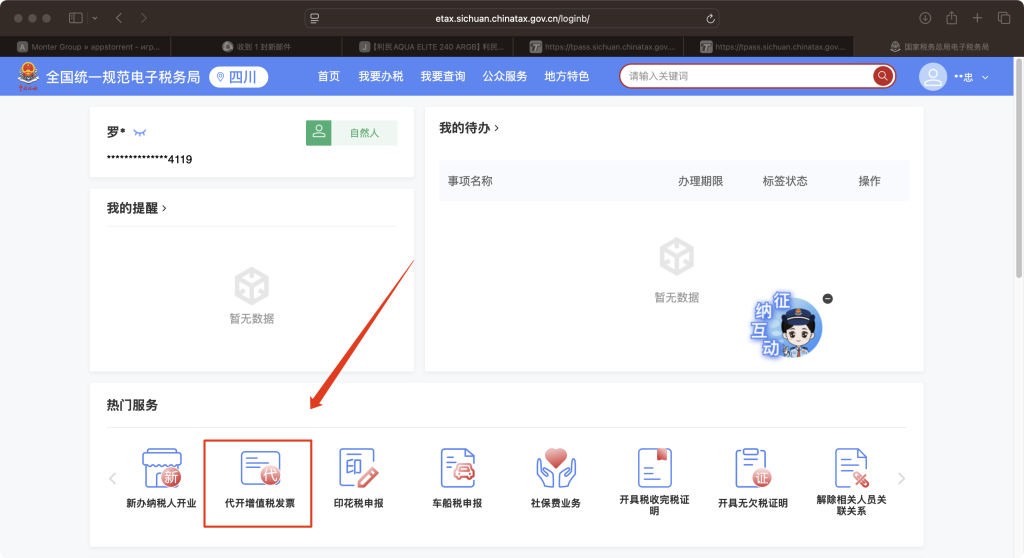1024x558 pixels.
Task: Click the keyword search input field
Action: coord(745,76)
